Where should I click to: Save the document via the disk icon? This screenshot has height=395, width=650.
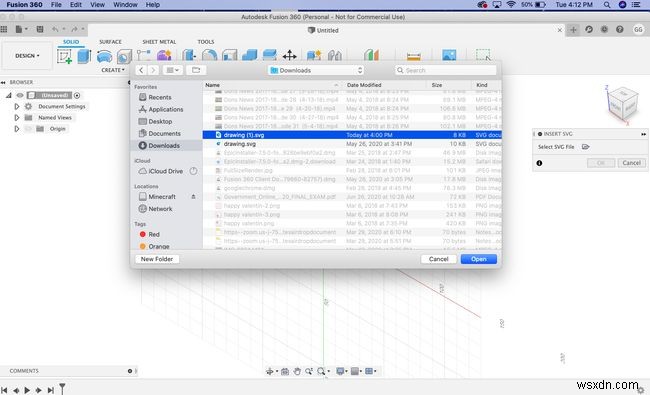(40, 29)
